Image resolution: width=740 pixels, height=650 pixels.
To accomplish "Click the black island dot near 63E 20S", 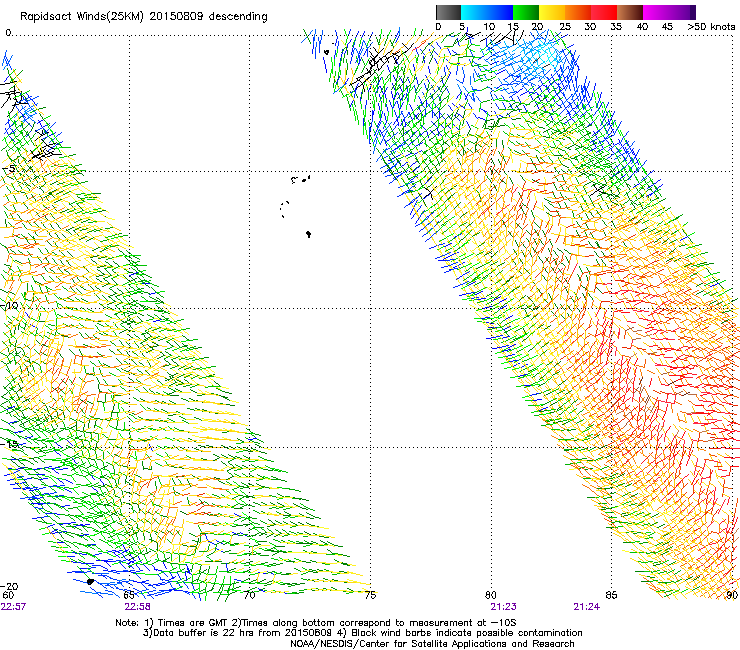I will tap(90, 582).
